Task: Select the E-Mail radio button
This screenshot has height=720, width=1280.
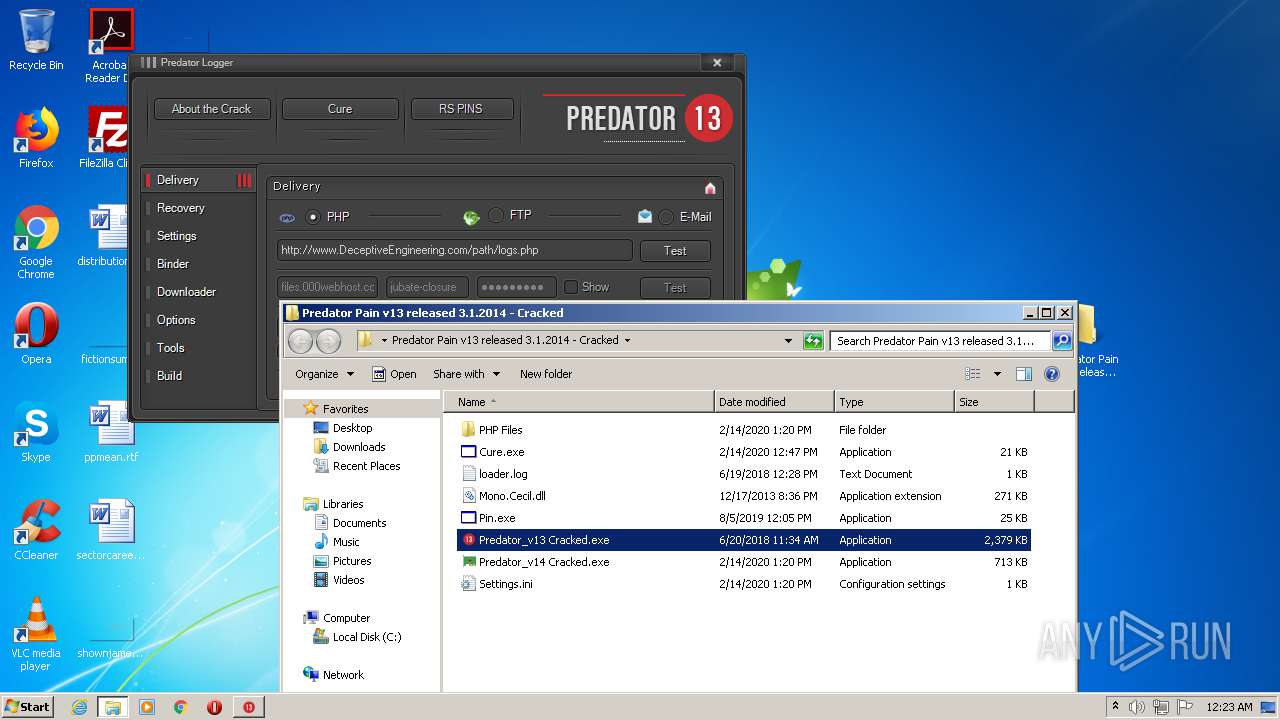Action: coord(666,217)
